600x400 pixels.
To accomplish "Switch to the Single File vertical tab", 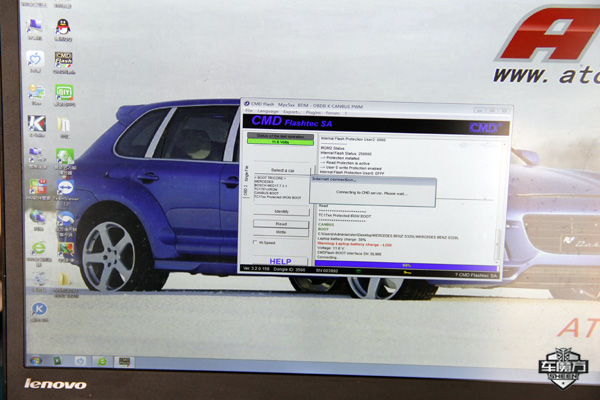I will click(x=247, y=173).
